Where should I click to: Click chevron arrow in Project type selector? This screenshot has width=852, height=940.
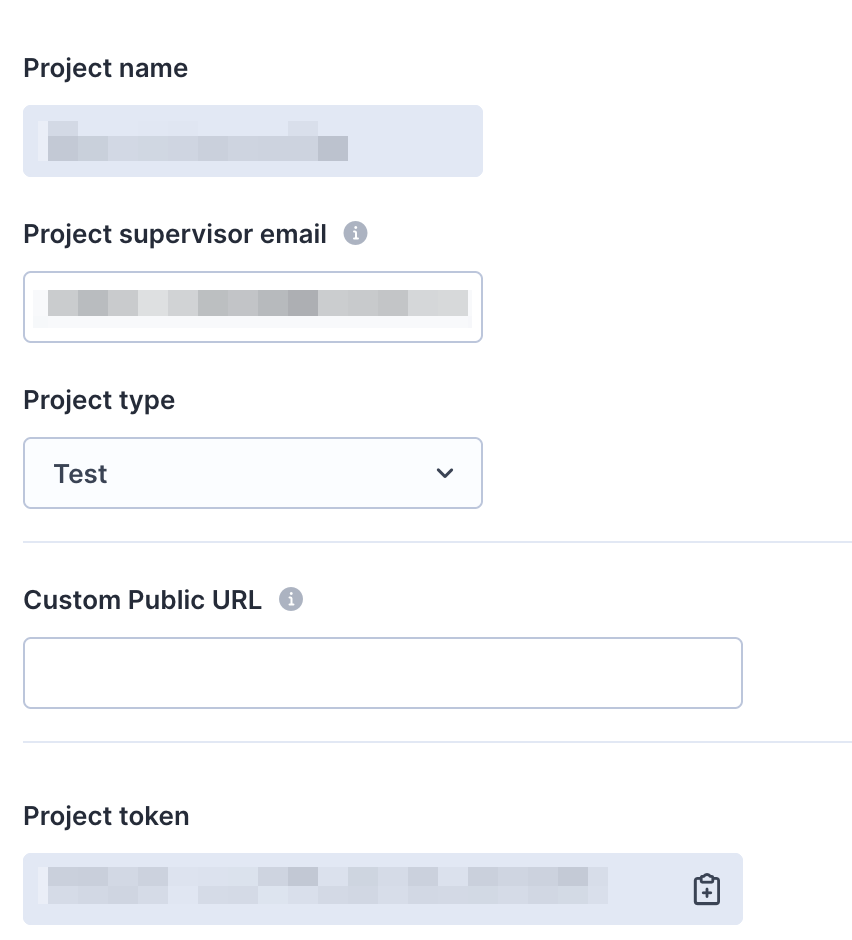[444, 473]
